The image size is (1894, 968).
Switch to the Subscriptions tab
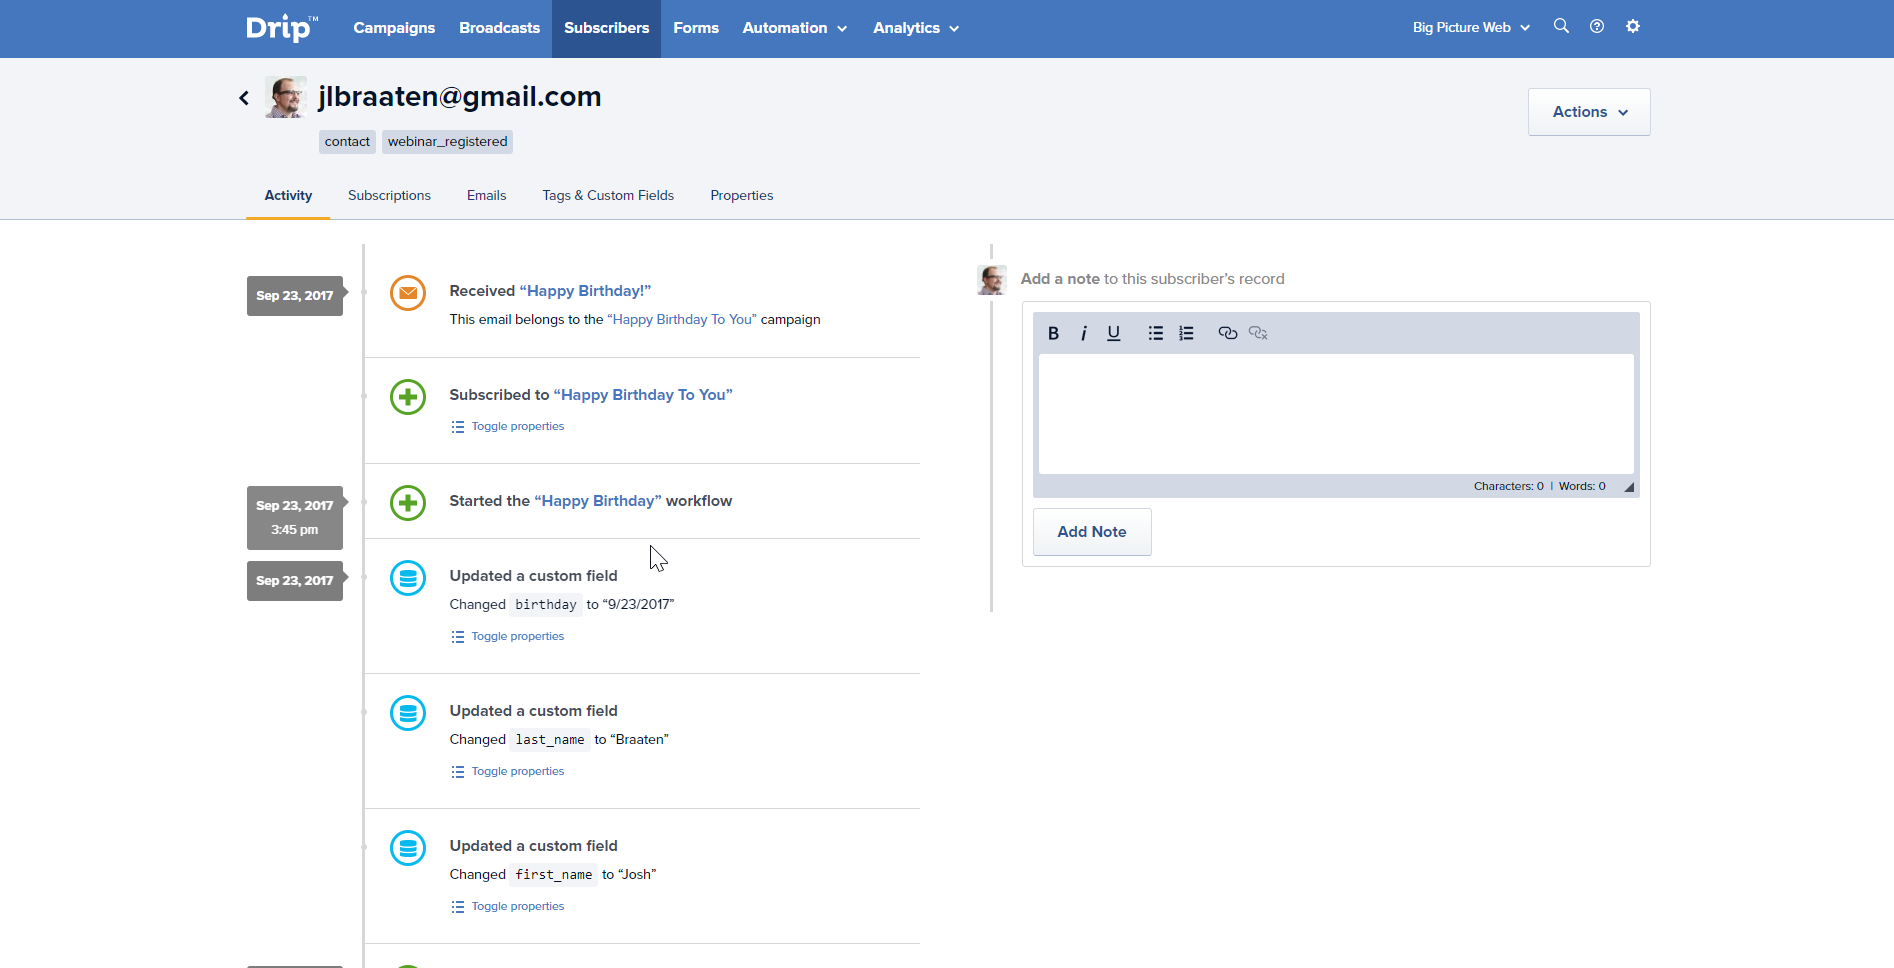[x=389, y=195]
